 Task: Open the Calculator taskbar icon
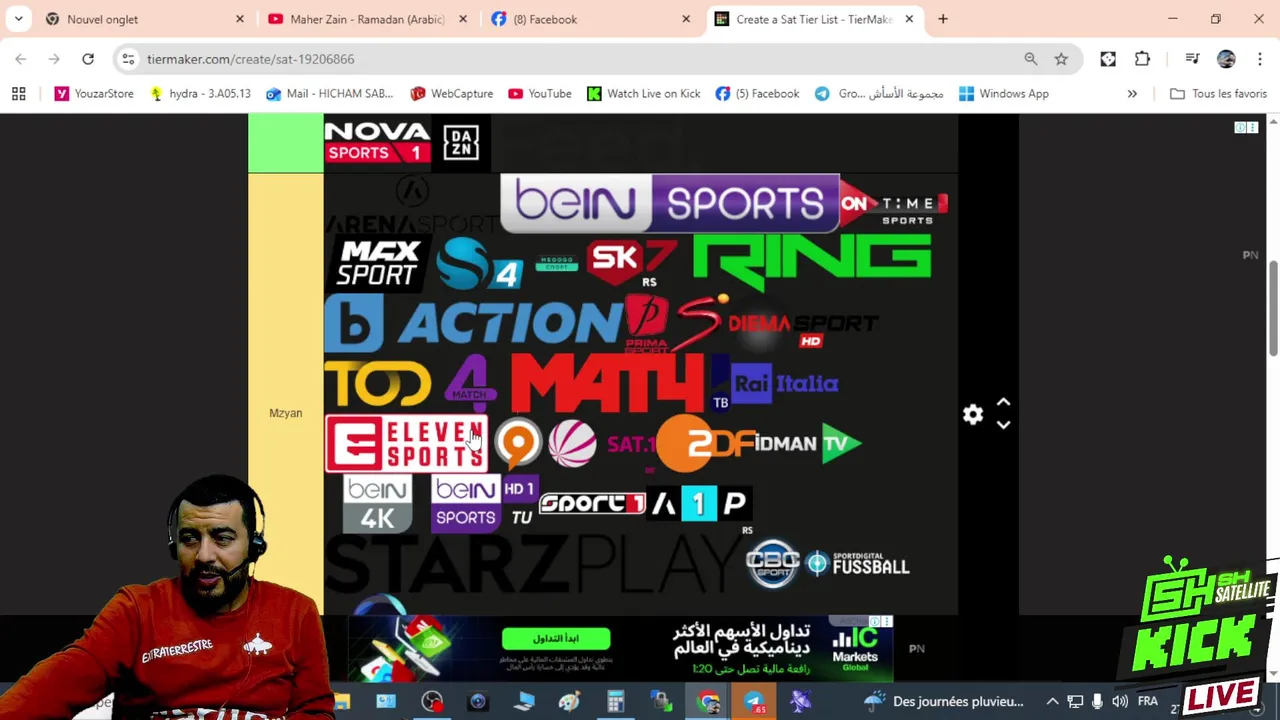click(615, 702)
